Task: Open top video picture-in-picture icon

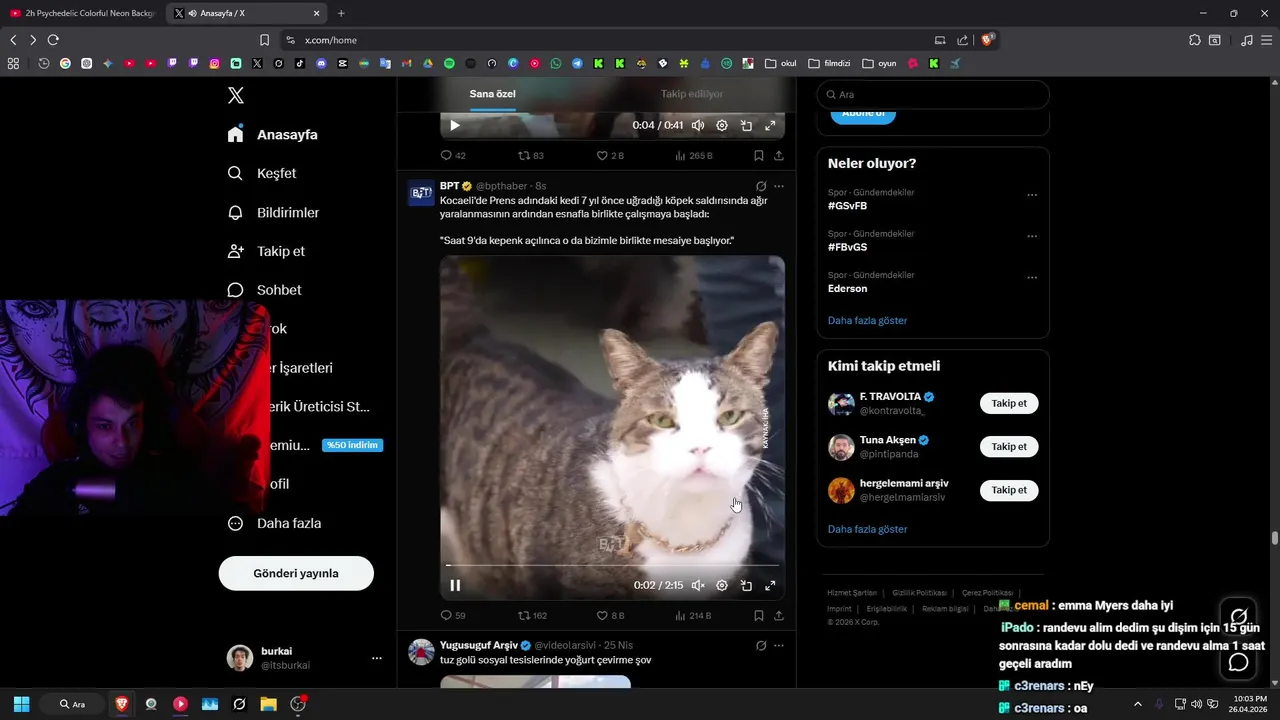Action: 746,125
